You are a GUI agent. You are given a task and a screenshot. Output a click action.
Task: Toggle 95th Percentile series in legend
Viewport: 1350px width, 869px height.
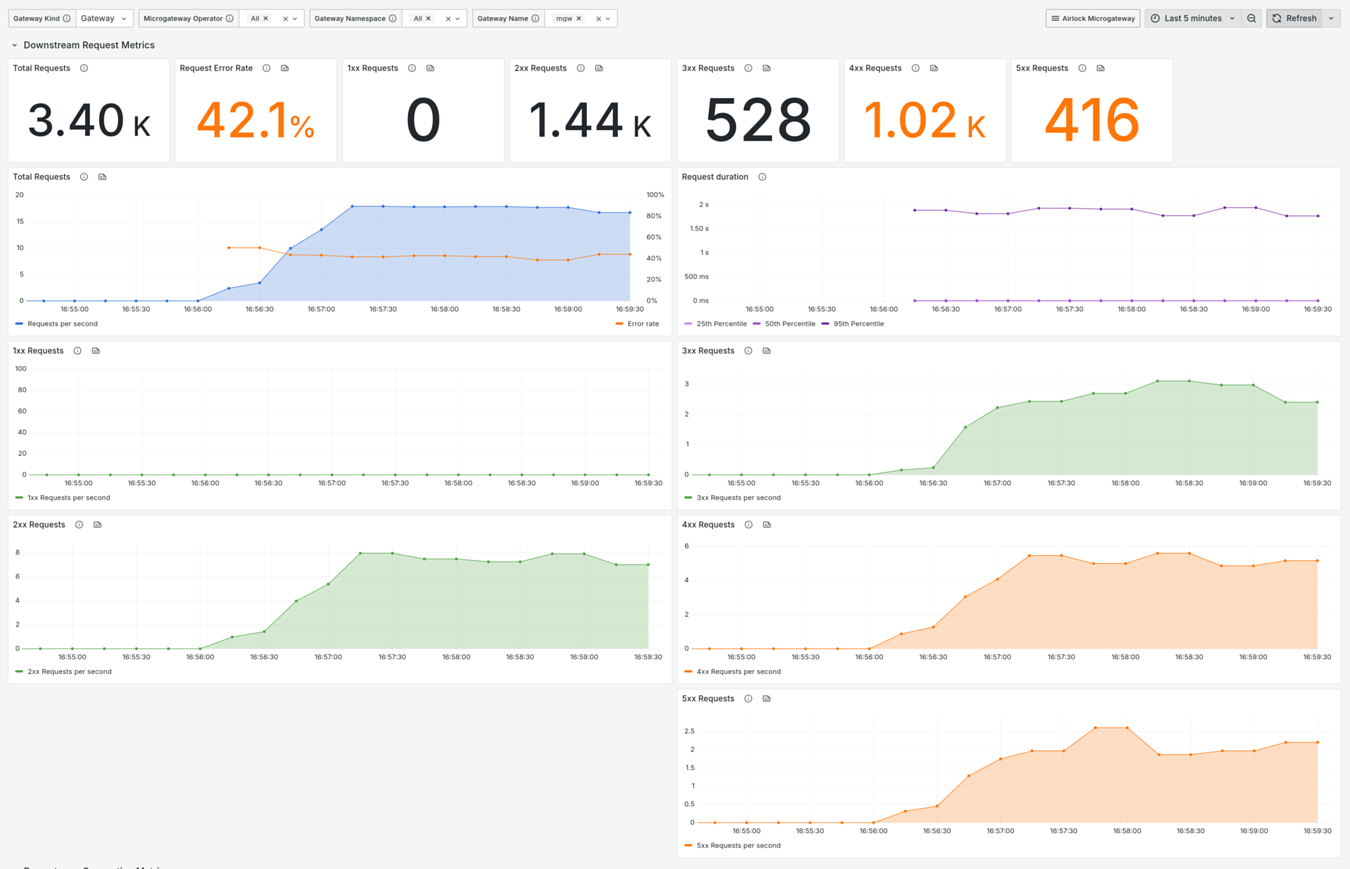coord(851,324)
